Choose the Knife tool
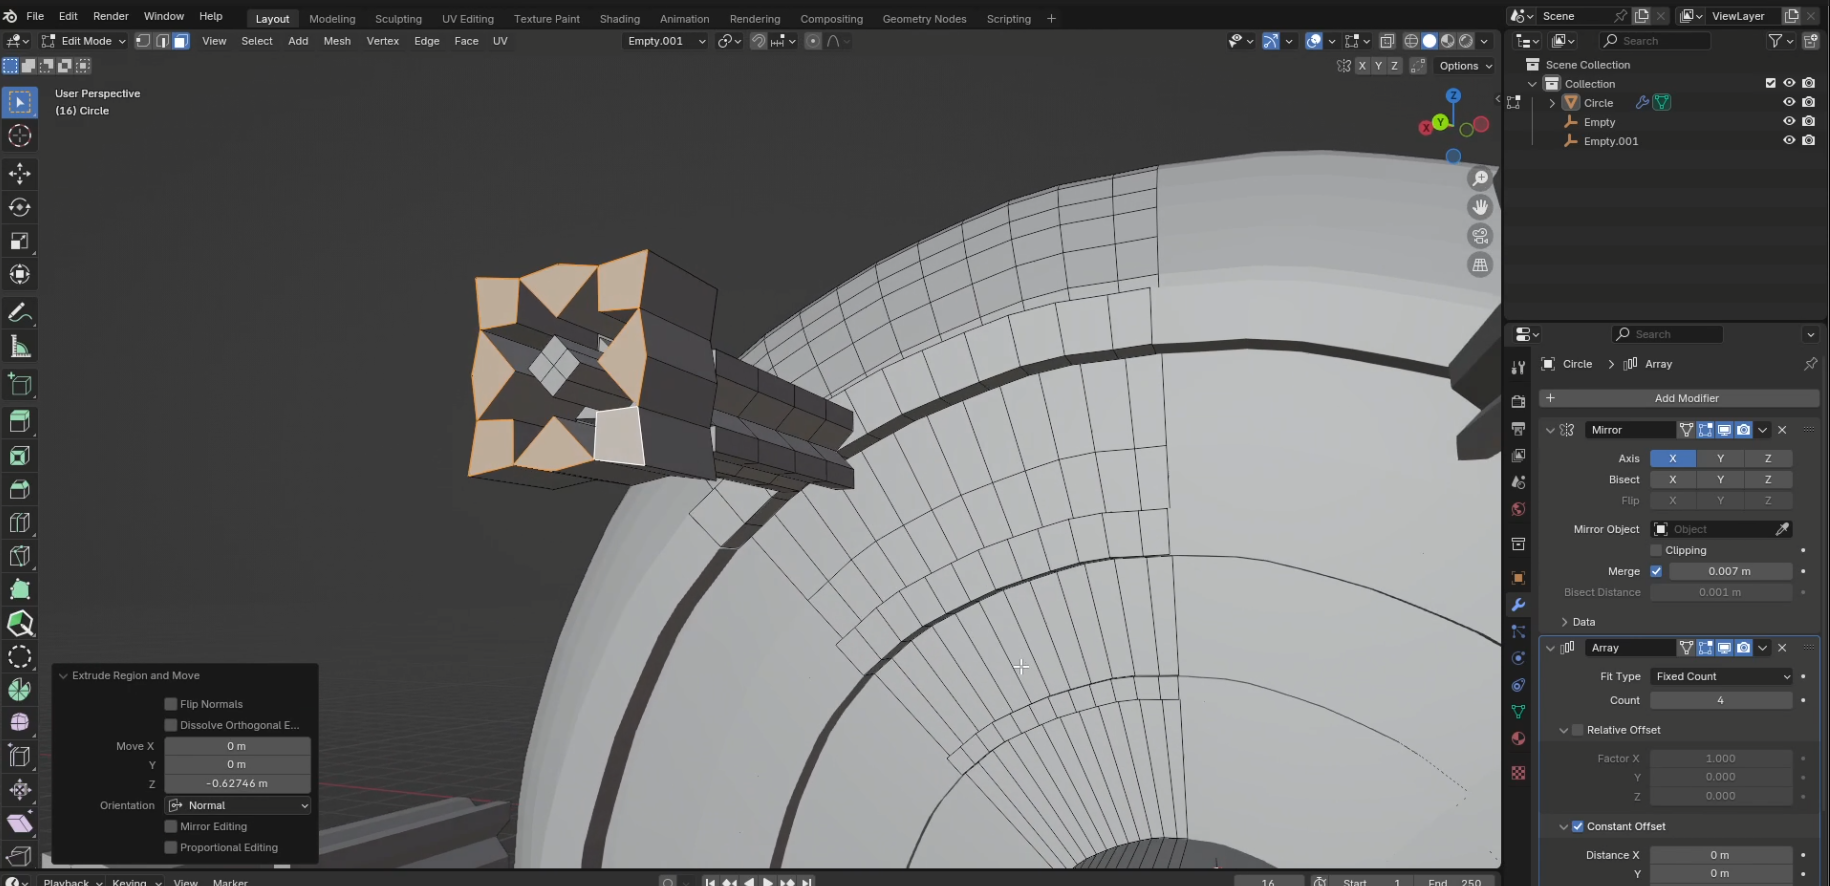The height and width of the screenshot is (886, 1830). 20,556
